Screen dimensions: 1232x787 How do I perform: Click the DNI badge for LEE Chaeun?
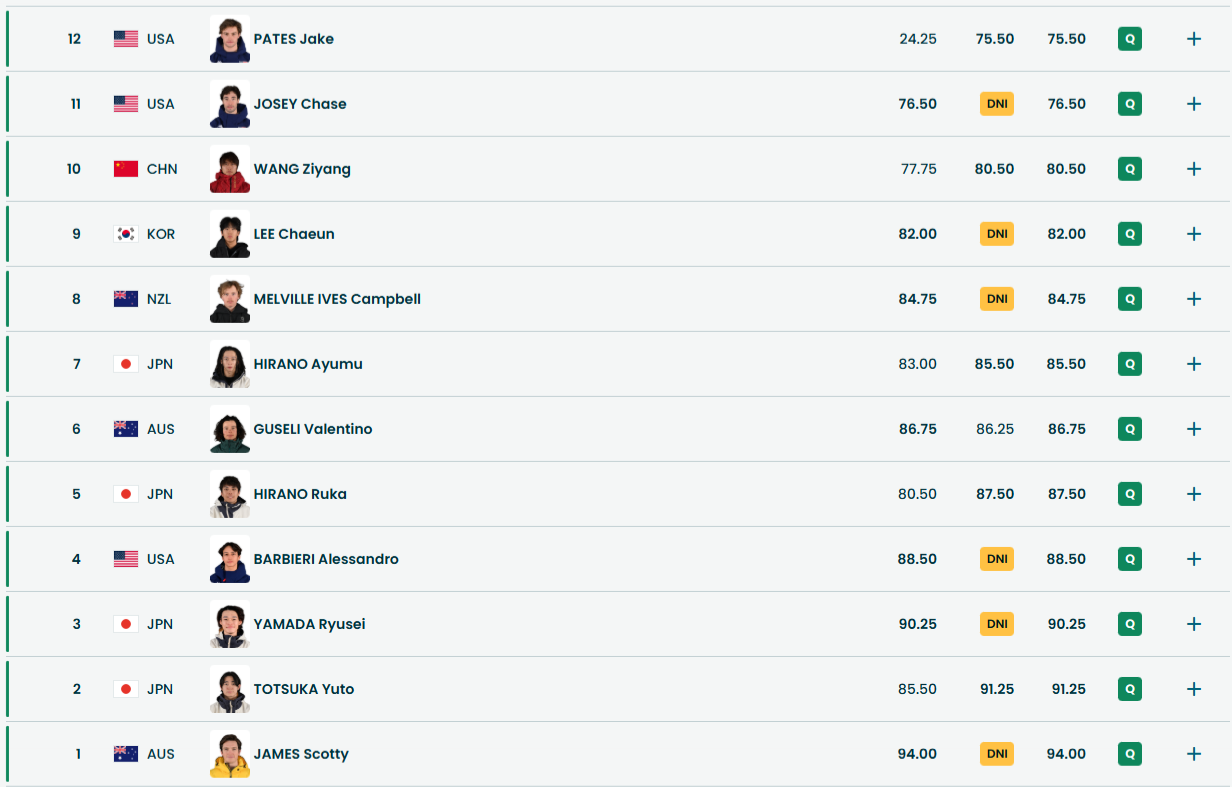tap(997, 234)
